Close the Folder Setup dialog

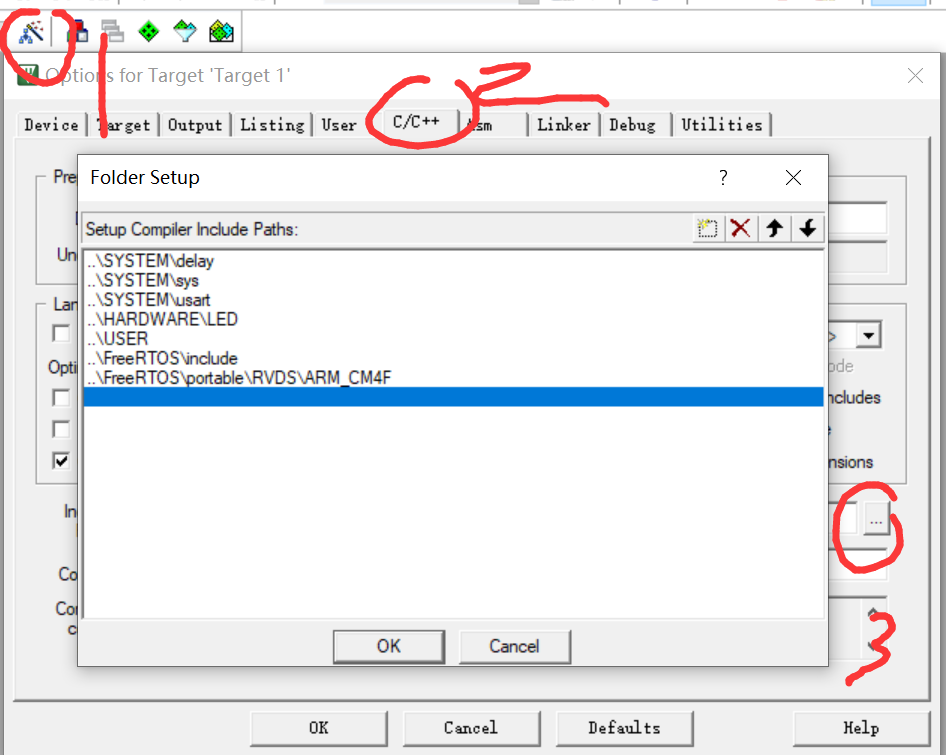[793, 177]
